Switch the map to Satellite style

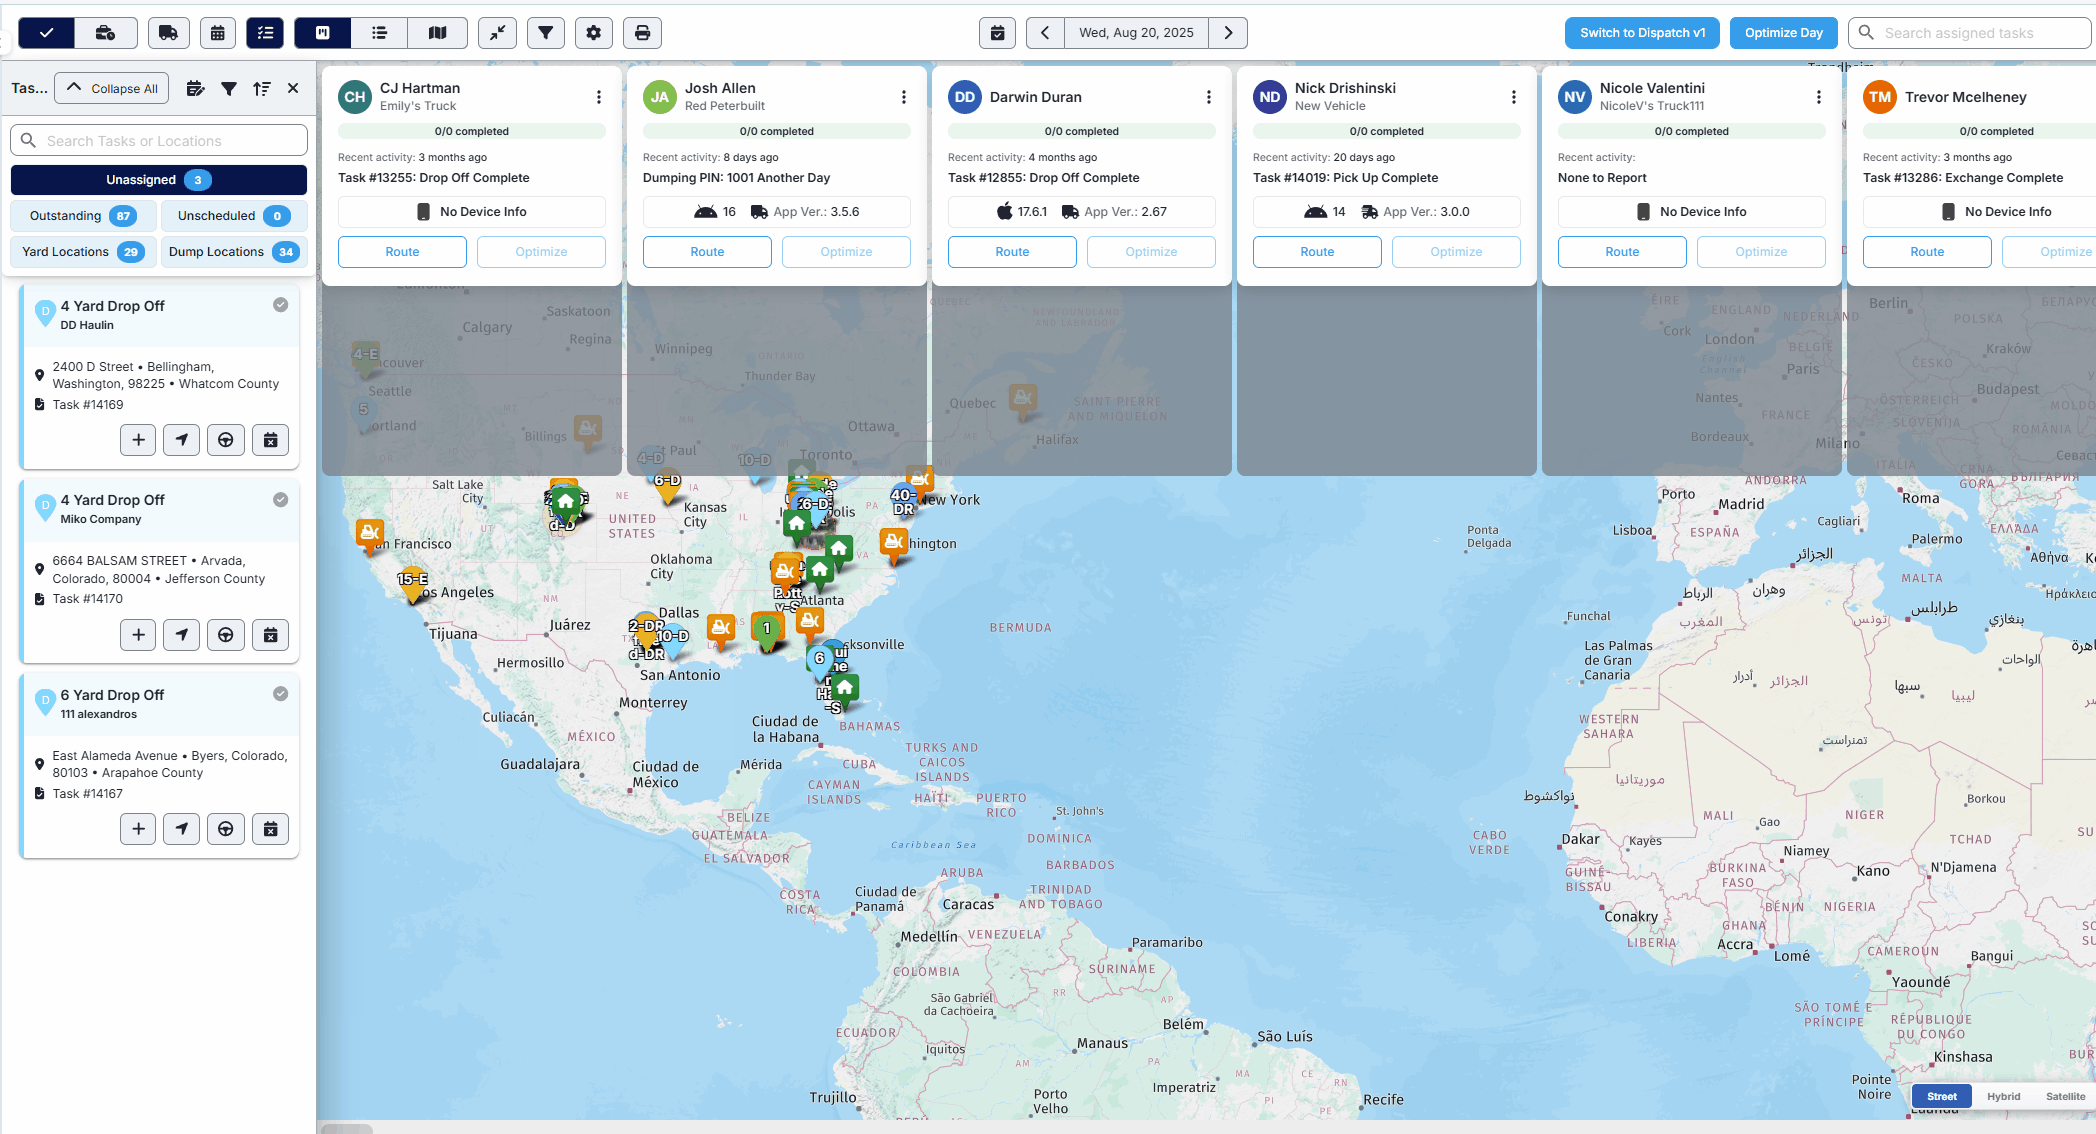click(x=2065, y=1096)
